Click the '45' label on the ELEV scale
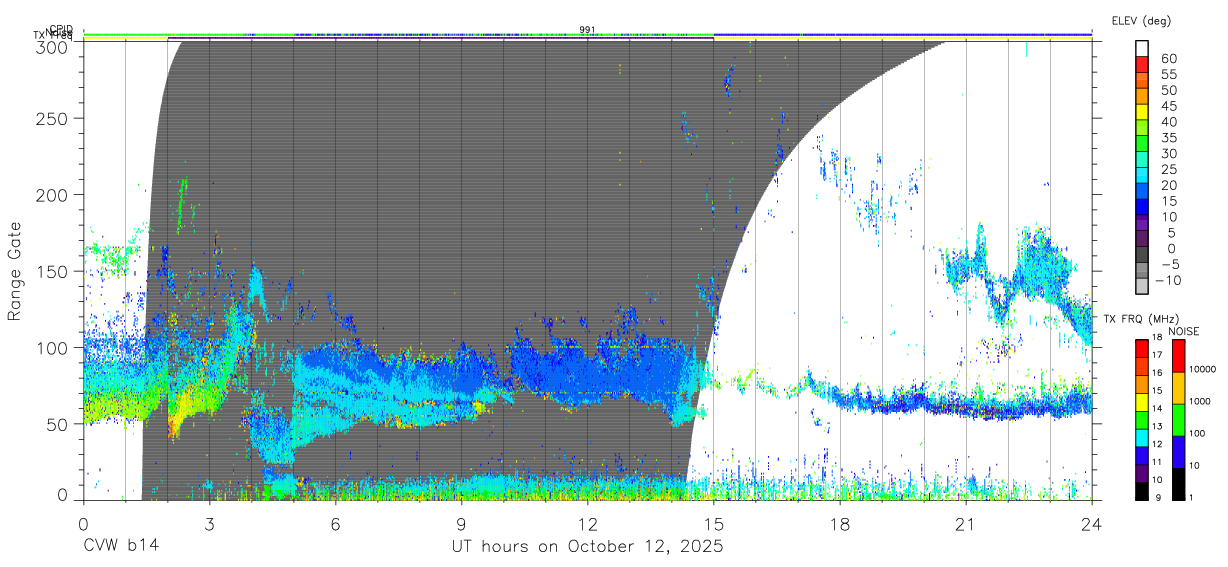1228x567 pixels. tap(1168, 106)
